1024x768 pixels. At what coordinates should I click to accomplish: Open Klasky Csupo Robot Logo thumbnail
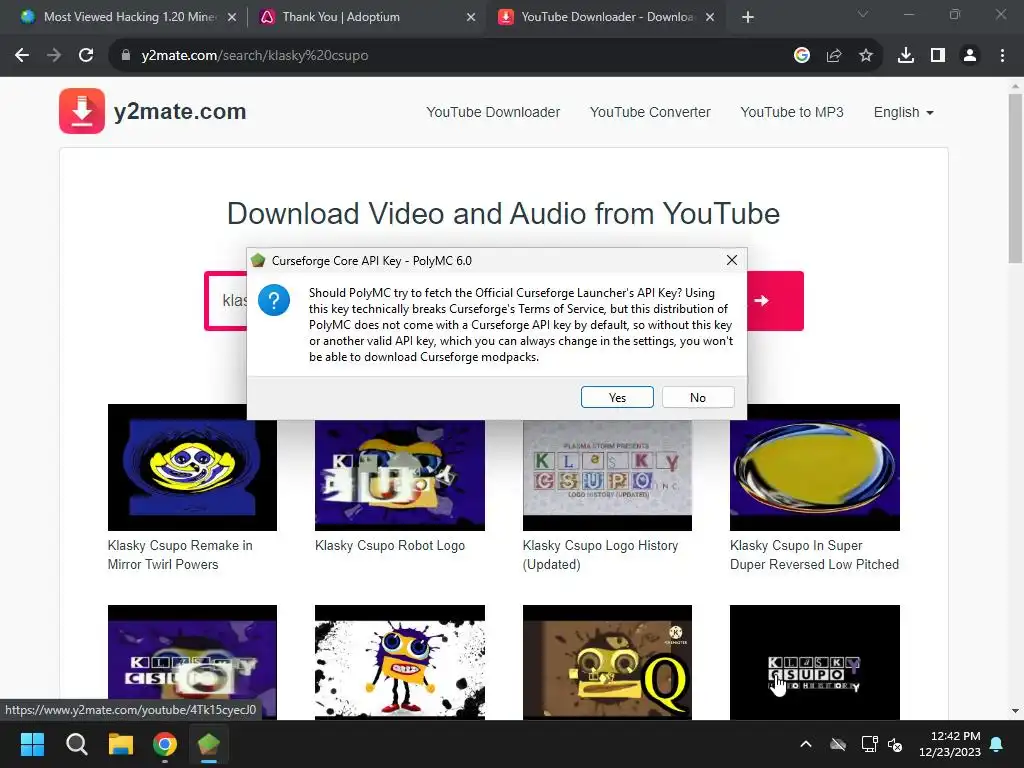coord(400,475)
